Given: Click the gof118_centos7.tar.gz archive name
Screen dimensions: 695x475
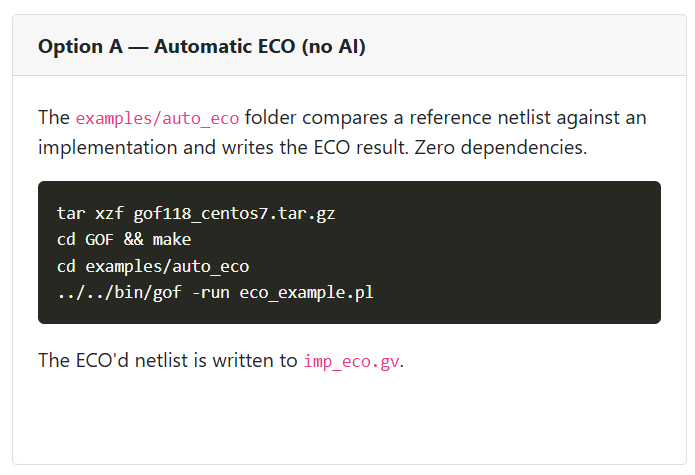Looking at the screenshot, I should pos(234,214).
